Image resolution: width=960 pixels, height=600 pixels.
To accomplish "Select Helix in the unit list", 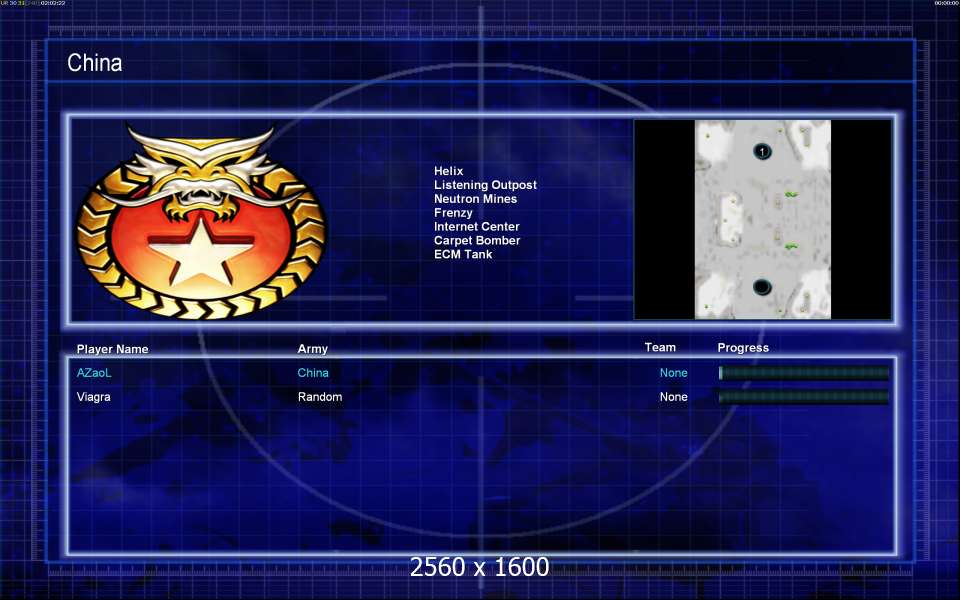I will click(449, 171).
